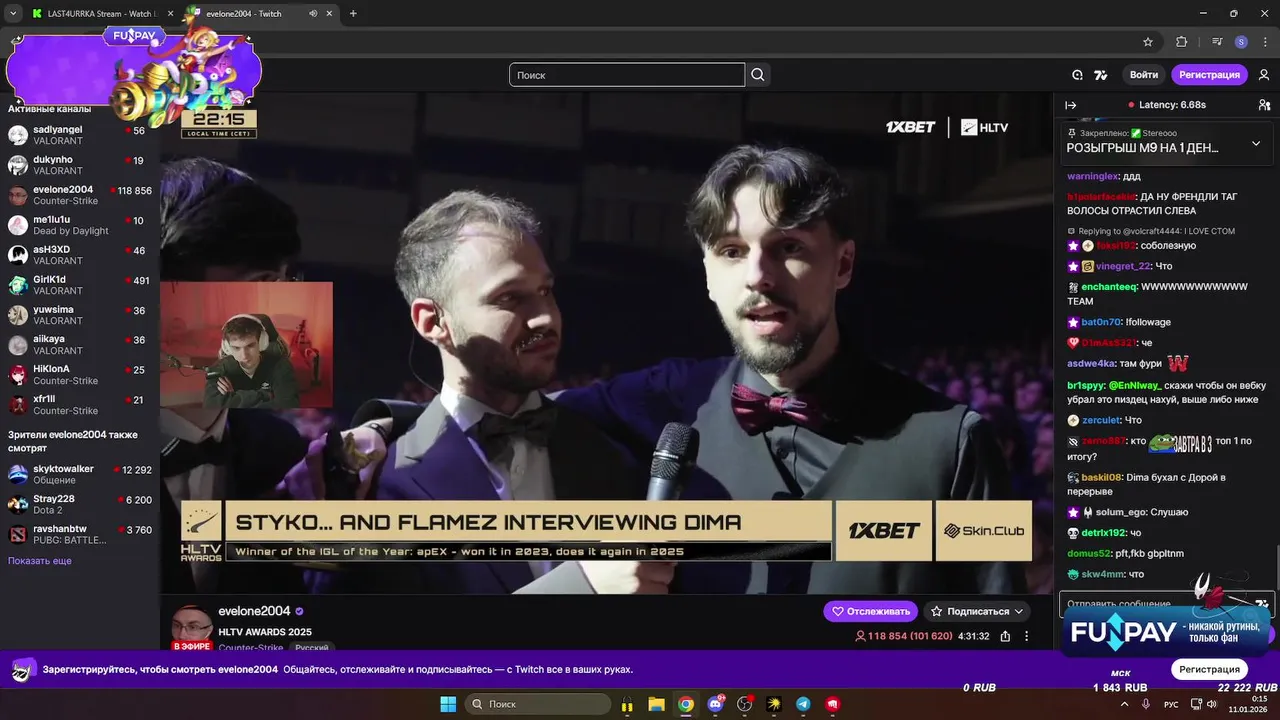Image resolution: width=1280 pixels, height=720 pixels.
Task: Click Показать еще to show more channels
Action: pyautogui.click(x=40, y=561)
